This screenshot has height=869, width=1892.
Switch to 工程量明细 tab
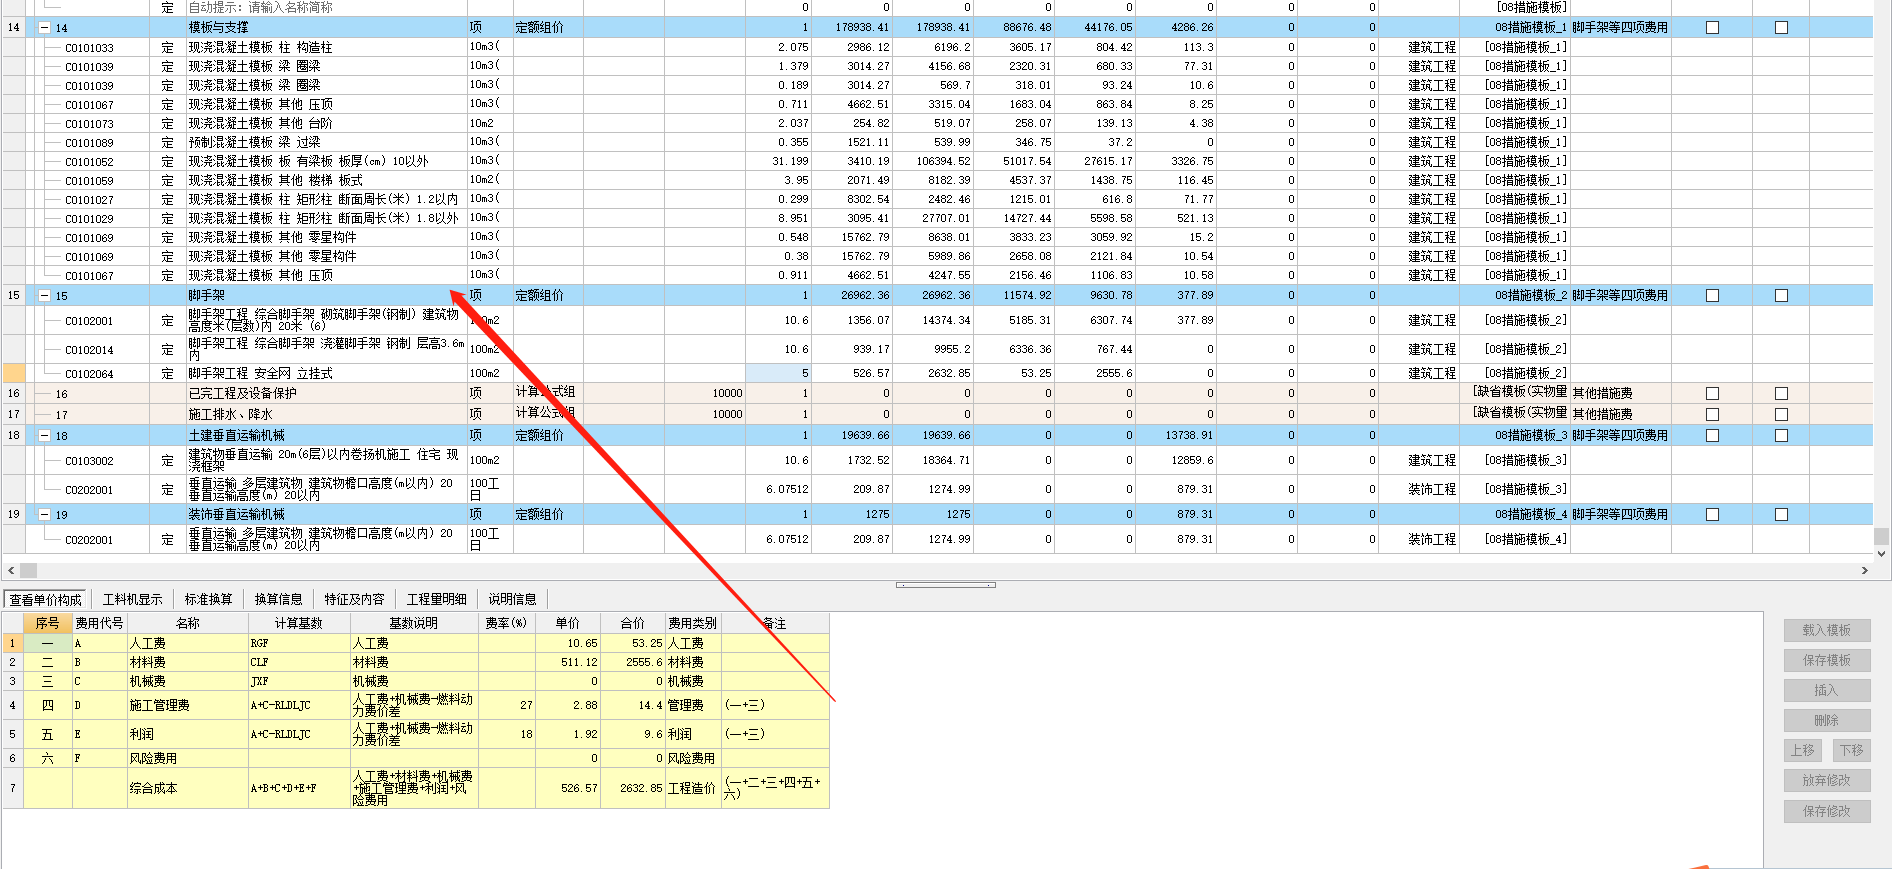[x=436, y=600]
